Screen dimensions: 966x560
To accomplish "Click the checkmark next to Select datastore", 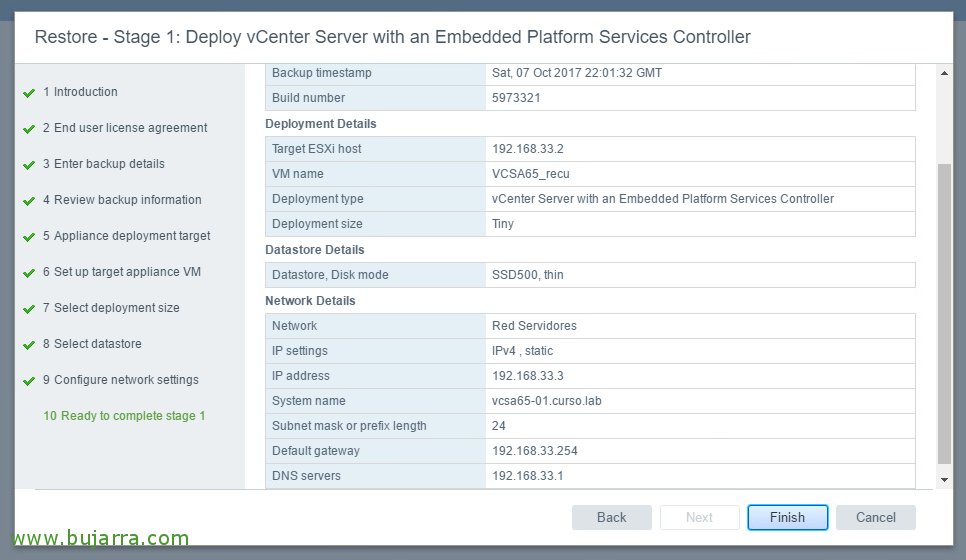I will click(x=29, y=345).
